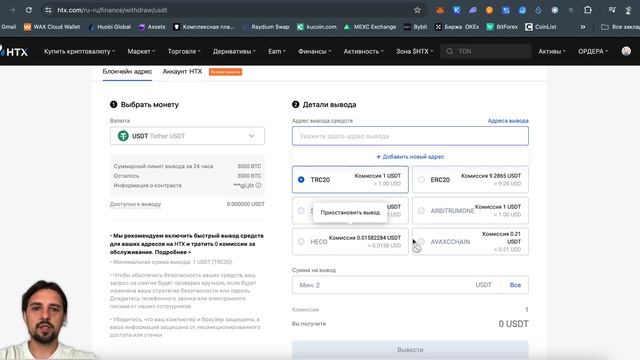The height and width of the screenshot is (360, 640).
Task: Open the Gmail bookmark
Action: click(x=8, y=27)
